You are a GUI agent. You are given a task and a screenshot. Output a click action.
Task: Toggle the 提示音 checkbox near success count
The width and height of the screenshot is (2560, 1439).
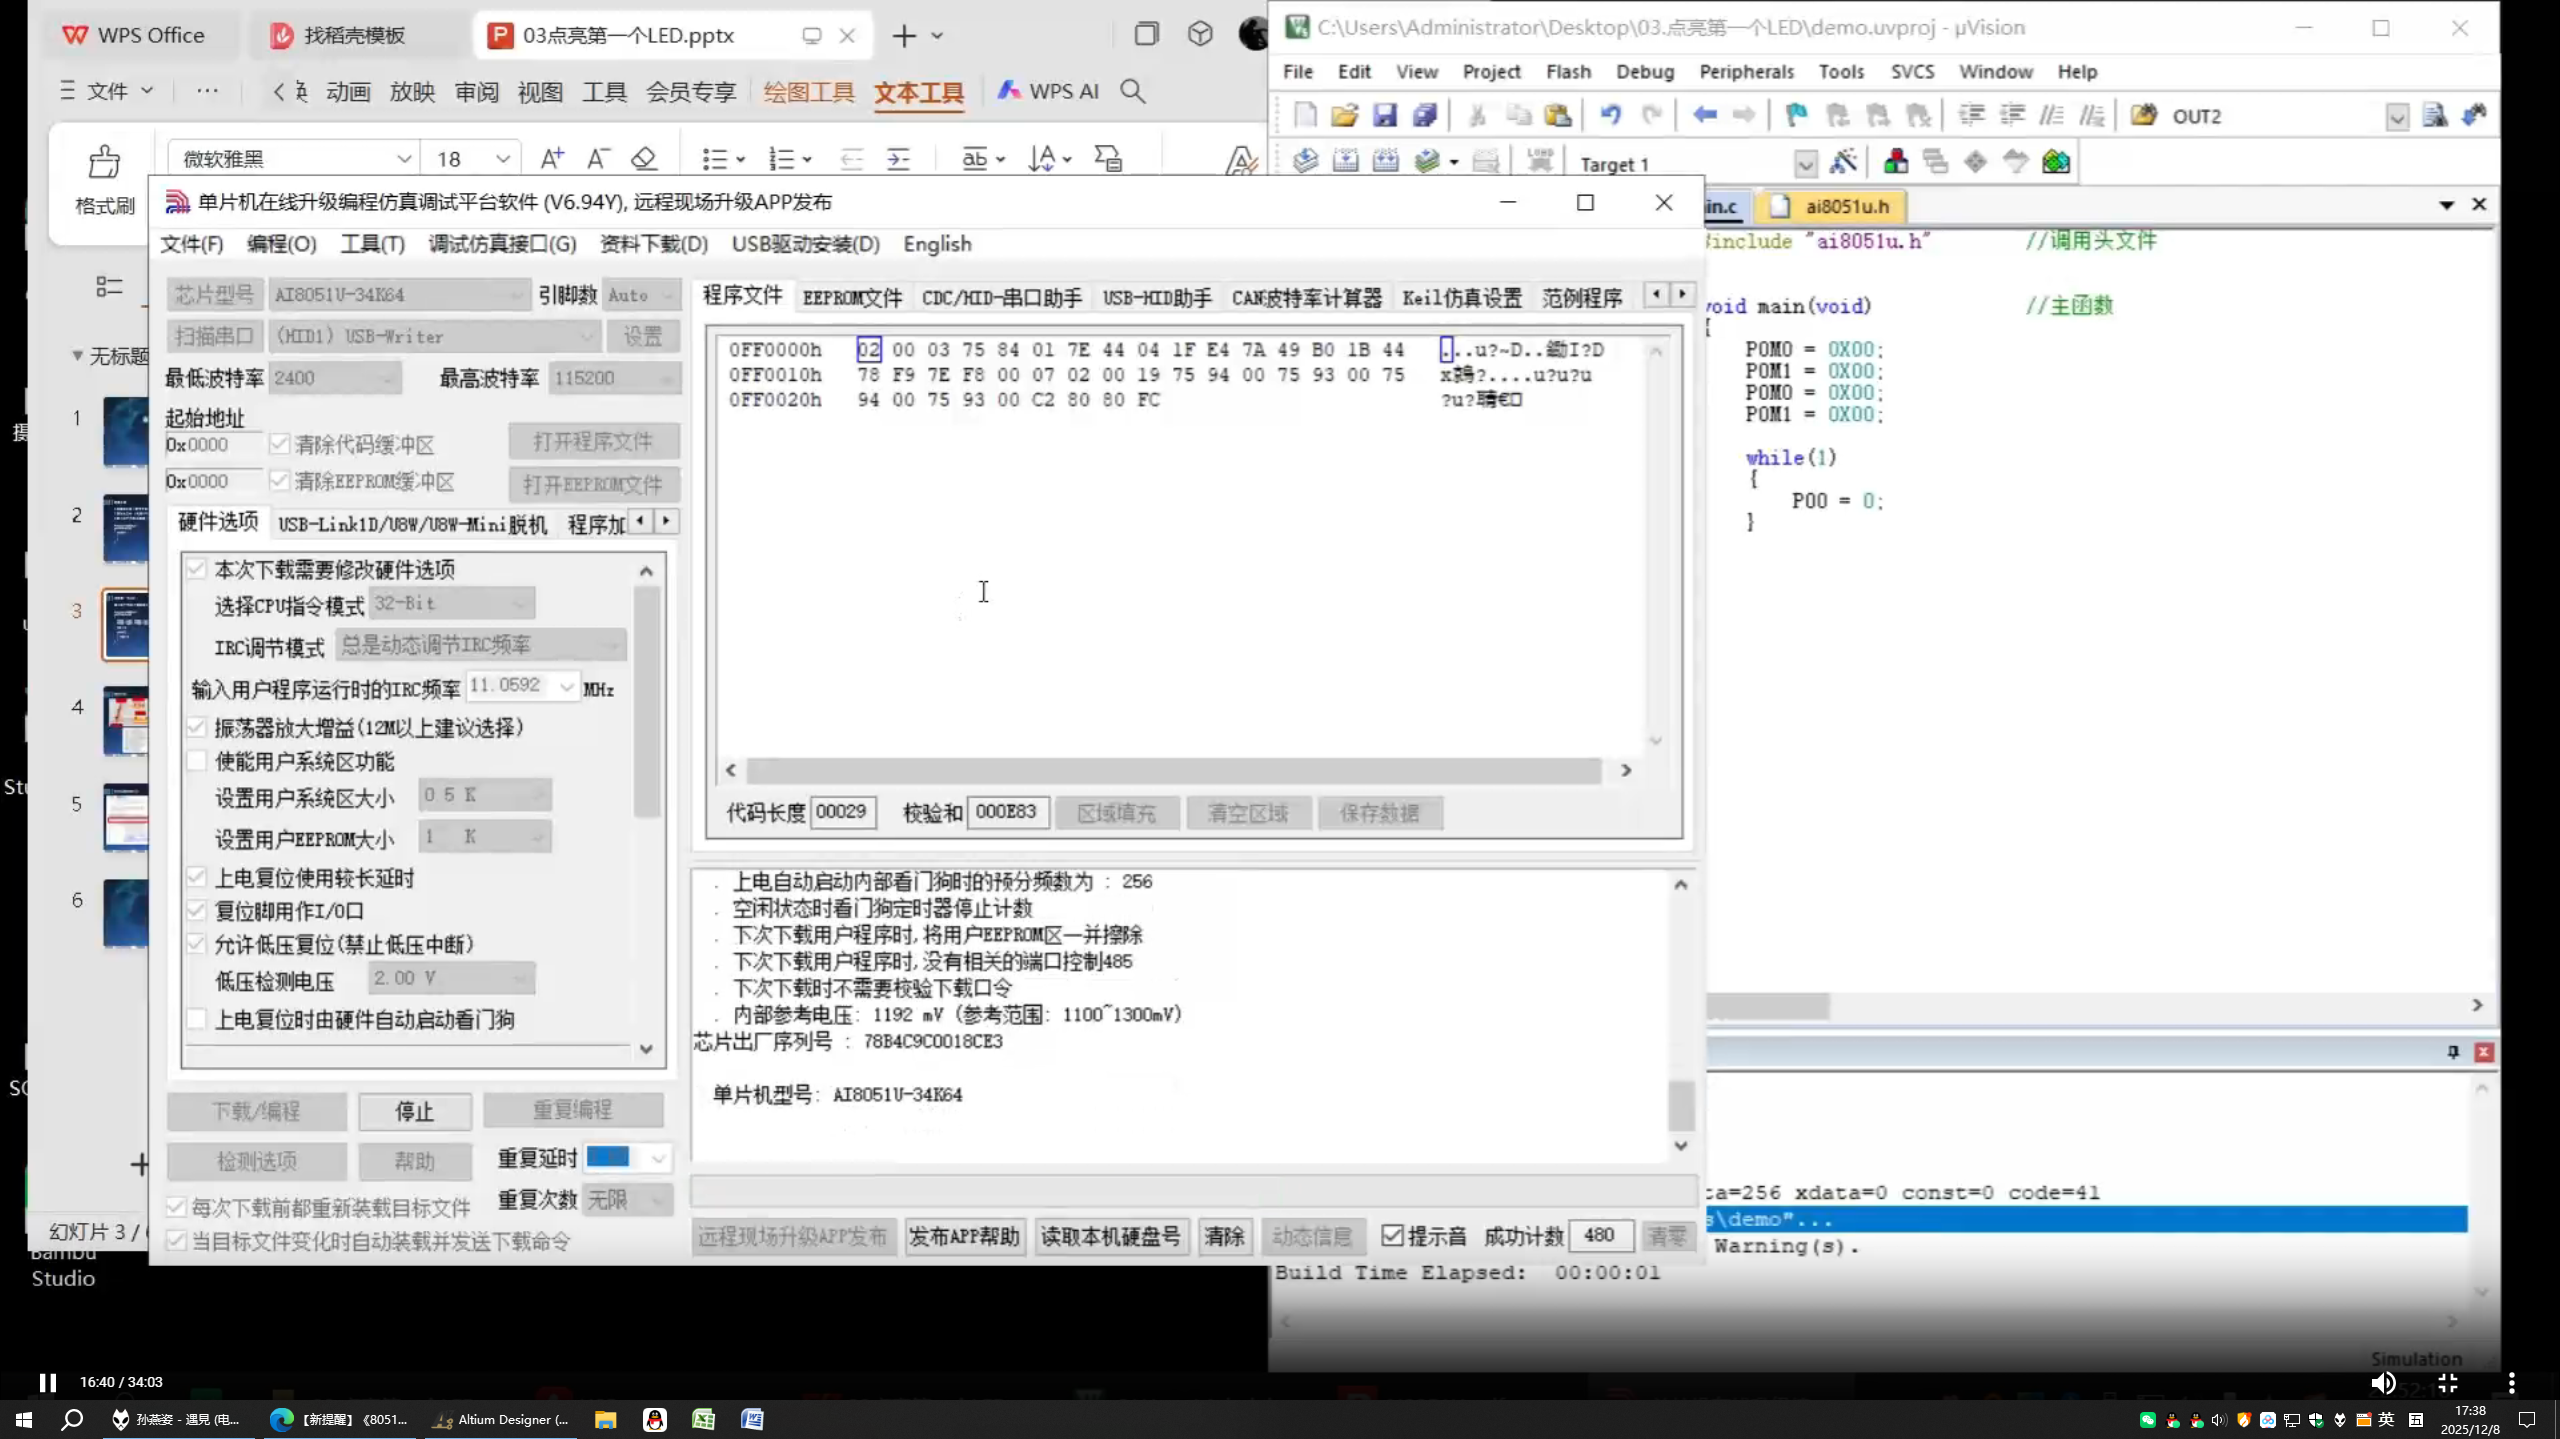pos(1394,1235)
